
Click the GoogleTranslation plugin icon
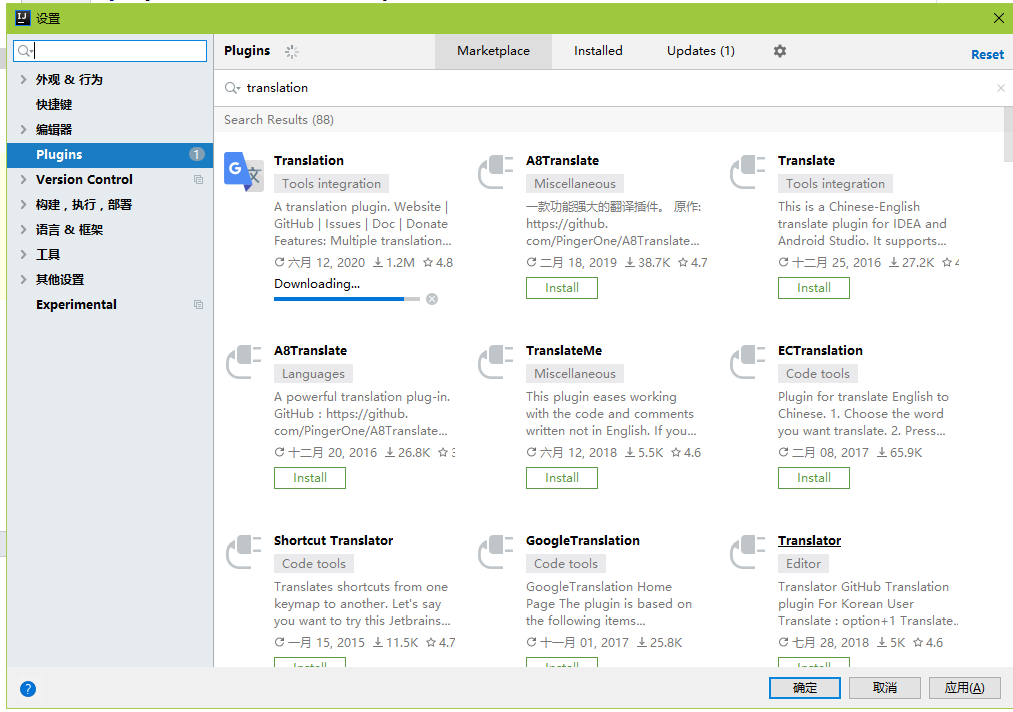[496, 551]
